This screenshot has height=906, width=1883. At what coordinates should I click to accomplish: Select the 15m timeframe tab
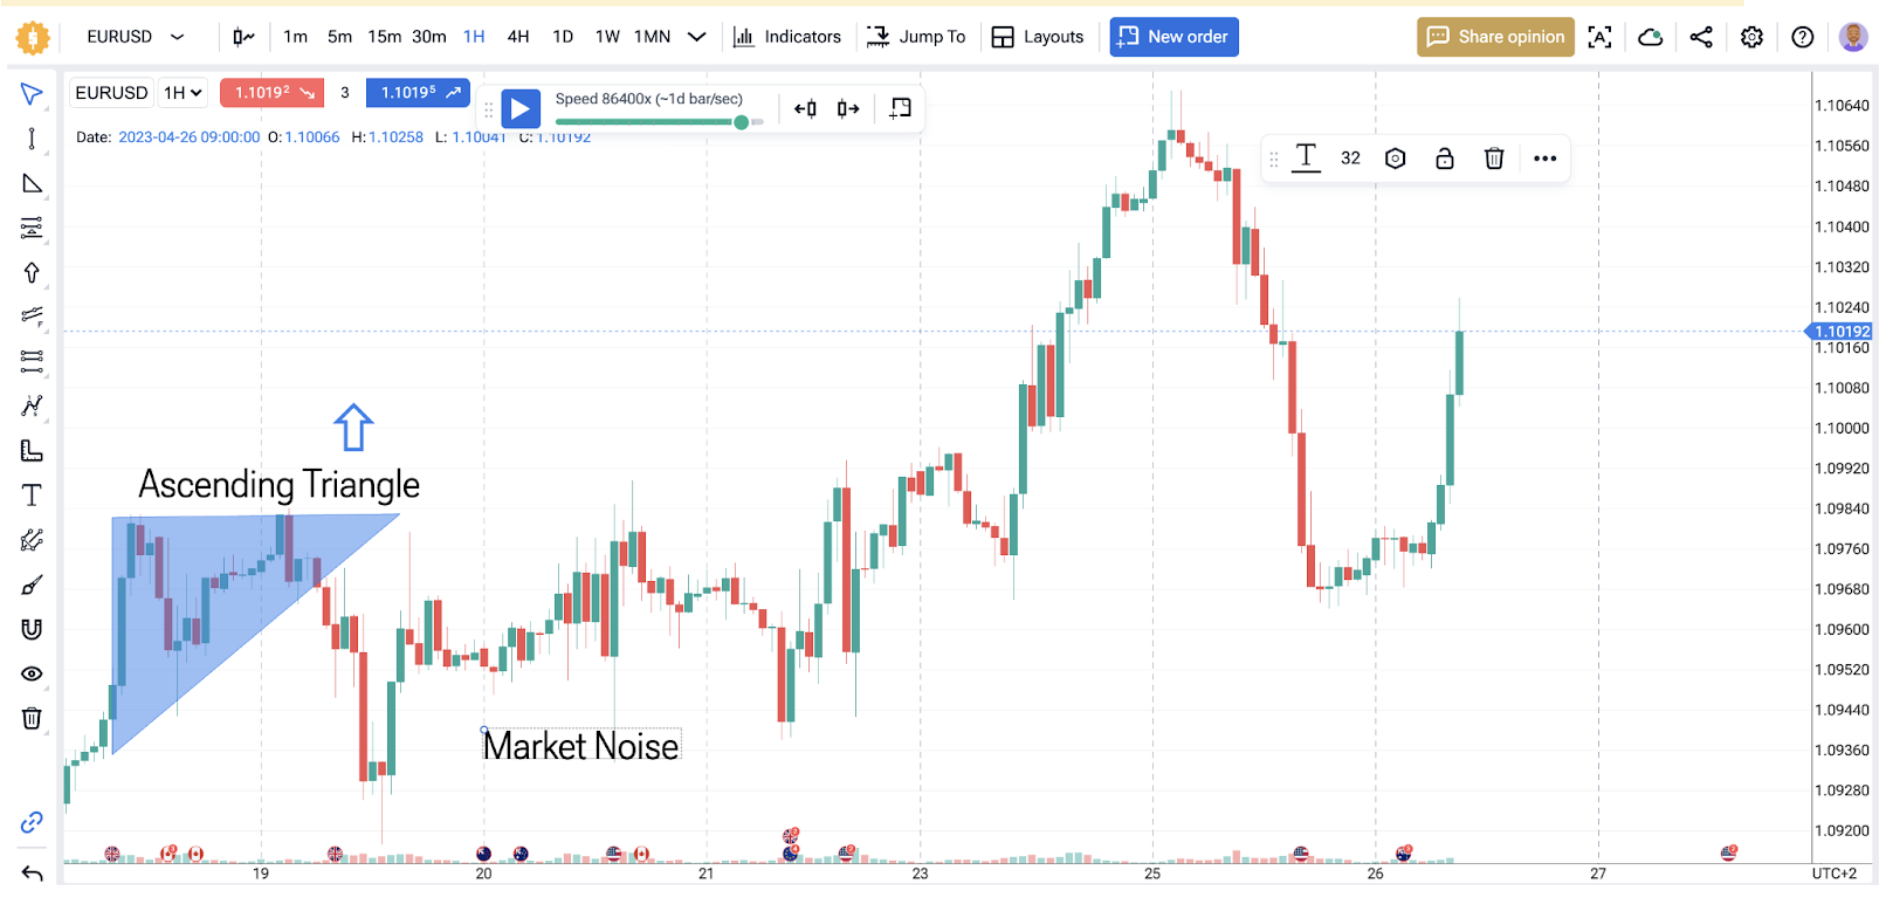click(x=384, y=36)
